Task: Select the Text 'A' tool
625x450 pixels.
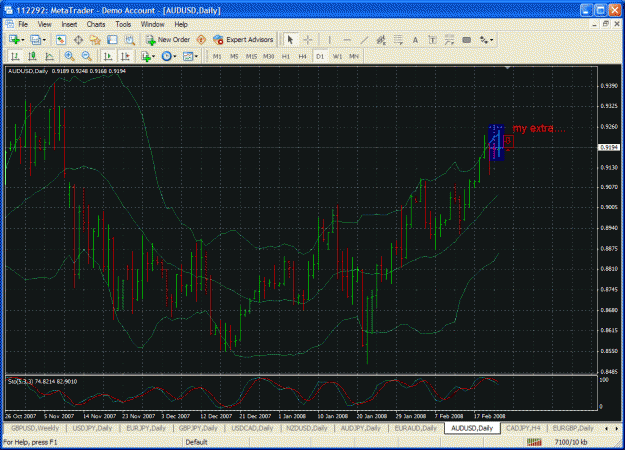Action: (415, 39)
